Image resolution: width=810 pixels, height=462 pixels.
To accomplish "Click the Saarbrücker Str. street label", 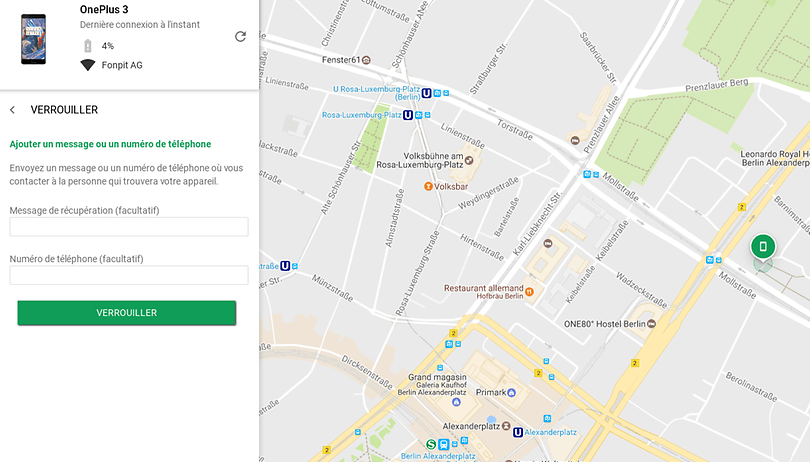I will tap(598, 58).
